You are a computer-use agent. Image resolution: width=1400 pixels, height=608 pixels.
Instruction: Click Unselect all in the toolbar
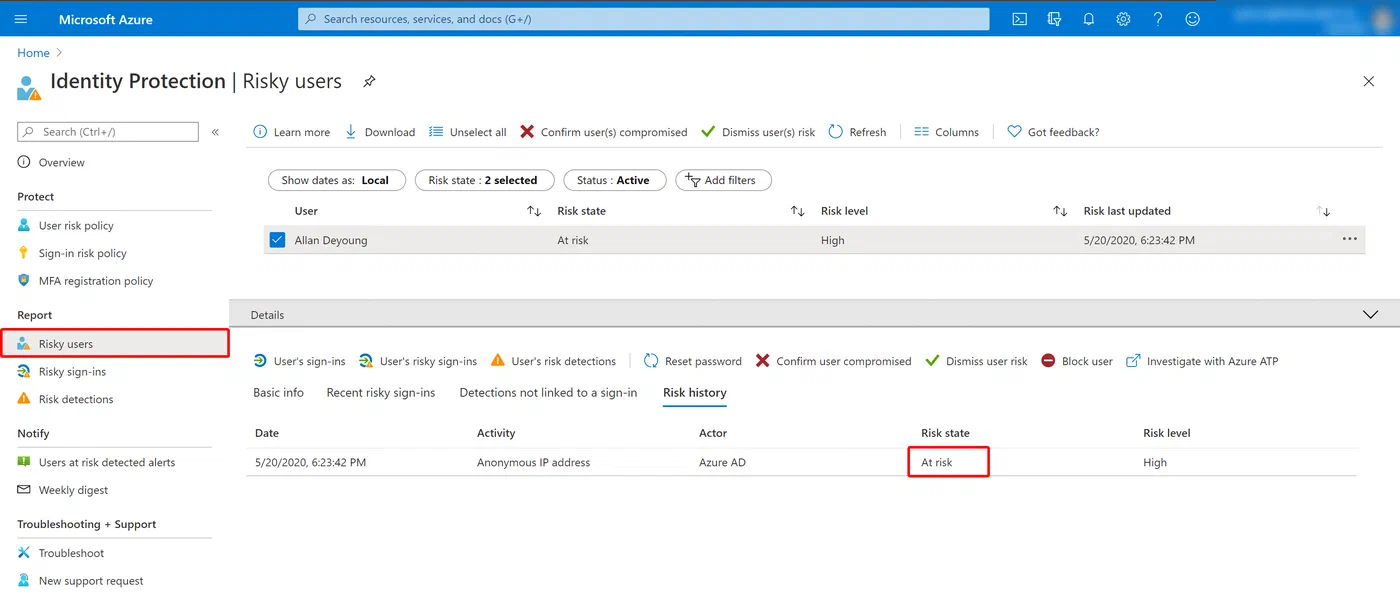468,132
